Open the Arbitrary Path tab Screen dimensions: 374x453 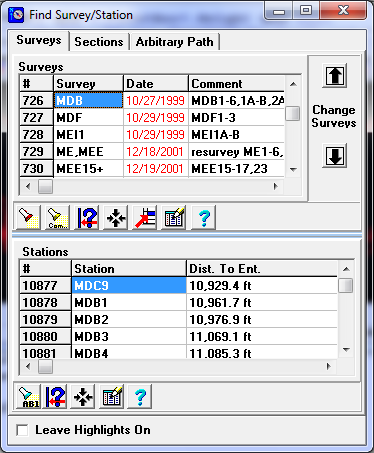click(x=175, y=42)
